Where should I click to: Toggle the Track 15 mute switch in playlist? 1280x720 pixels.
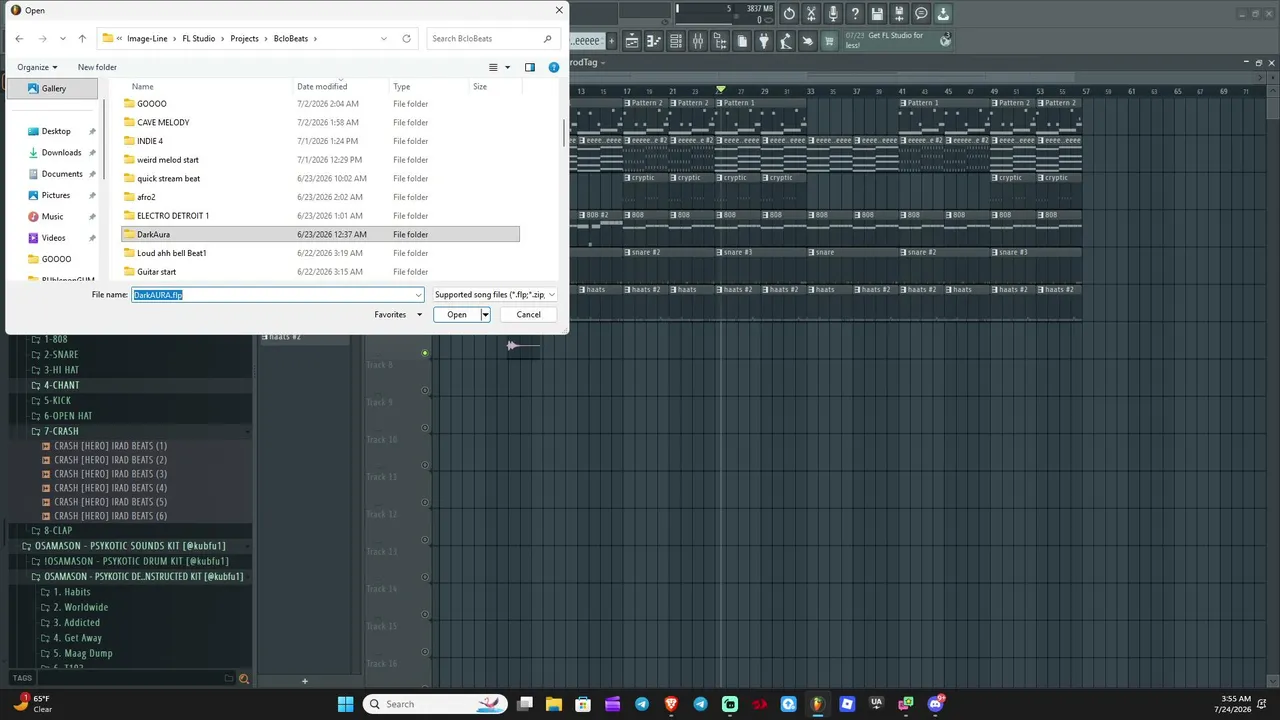pos(425,615)
